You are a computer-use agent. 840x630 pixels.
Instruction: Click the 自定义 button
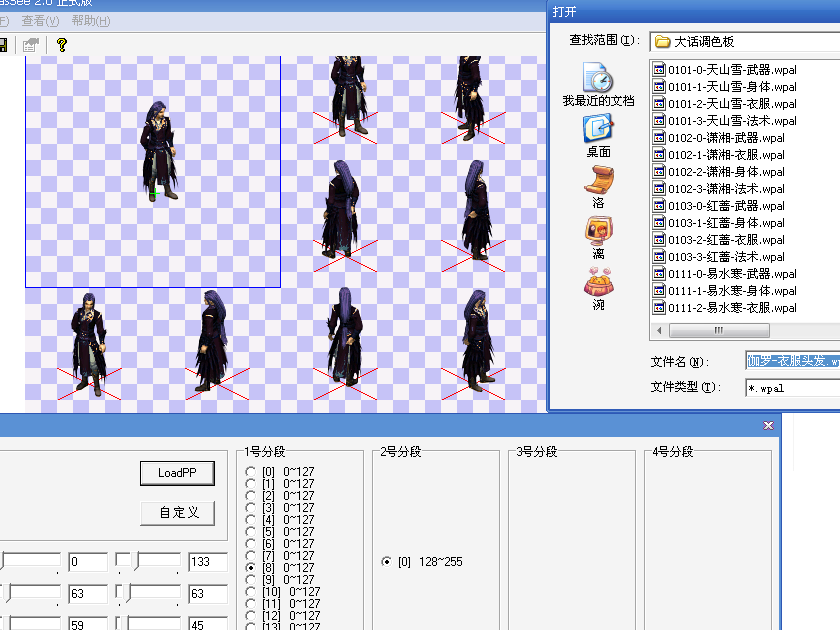tap(177, 513)
